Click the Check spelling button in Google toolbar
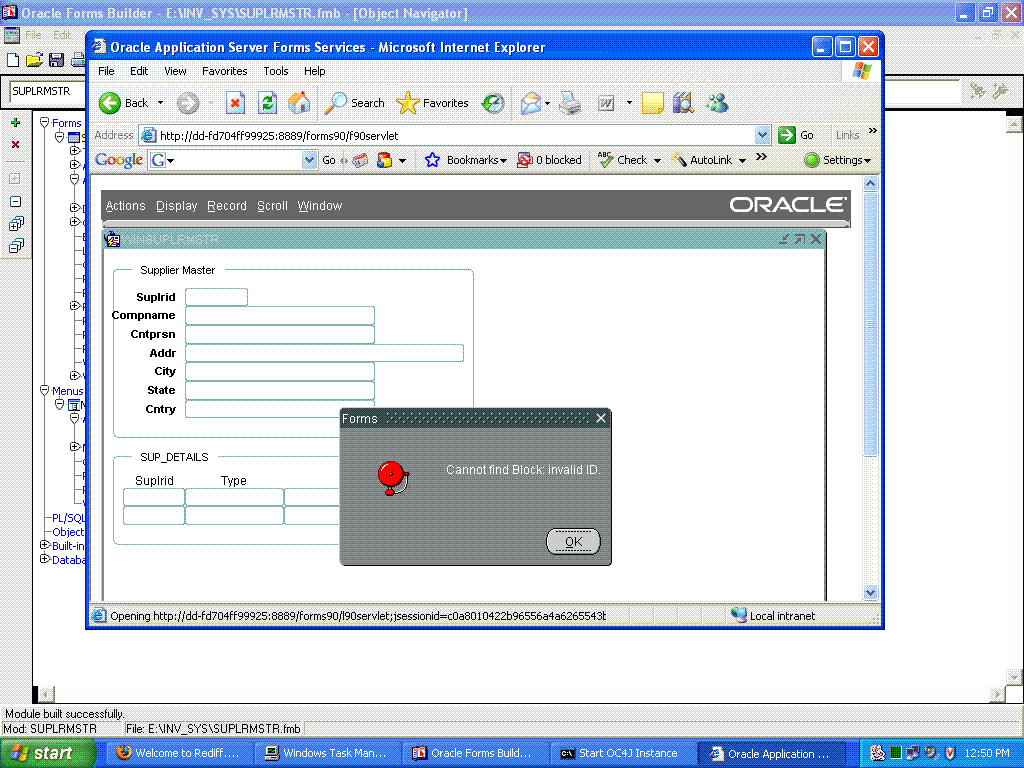Screen dimensions: 1024x768 point(623,160)
